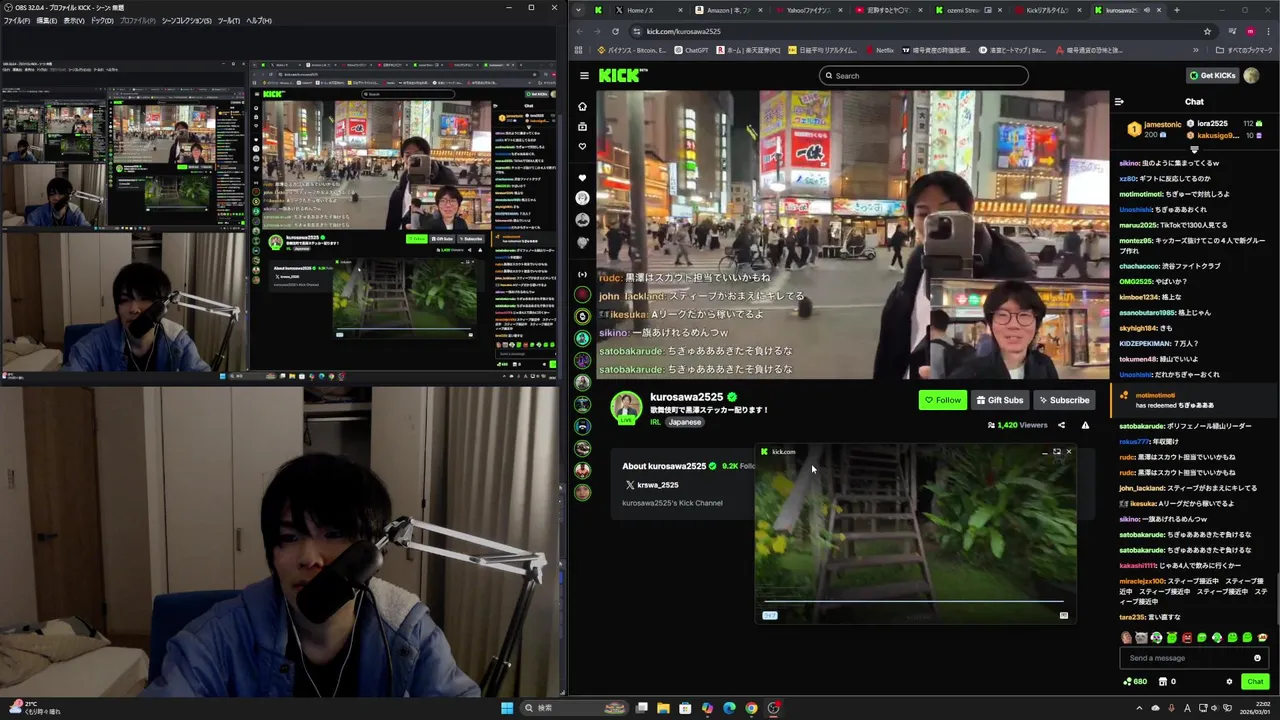Insert first emote in chat emote row
Image resolution: width=1280 pixels, height=720 pixels.
(x=1126, y=637)
